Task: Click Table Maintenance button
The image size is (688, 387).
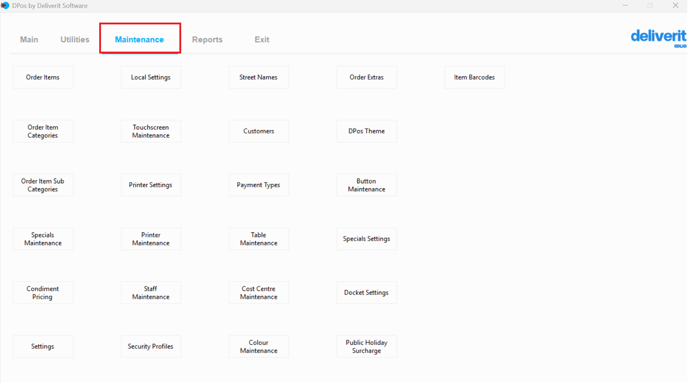Action: tap(259, 239)
